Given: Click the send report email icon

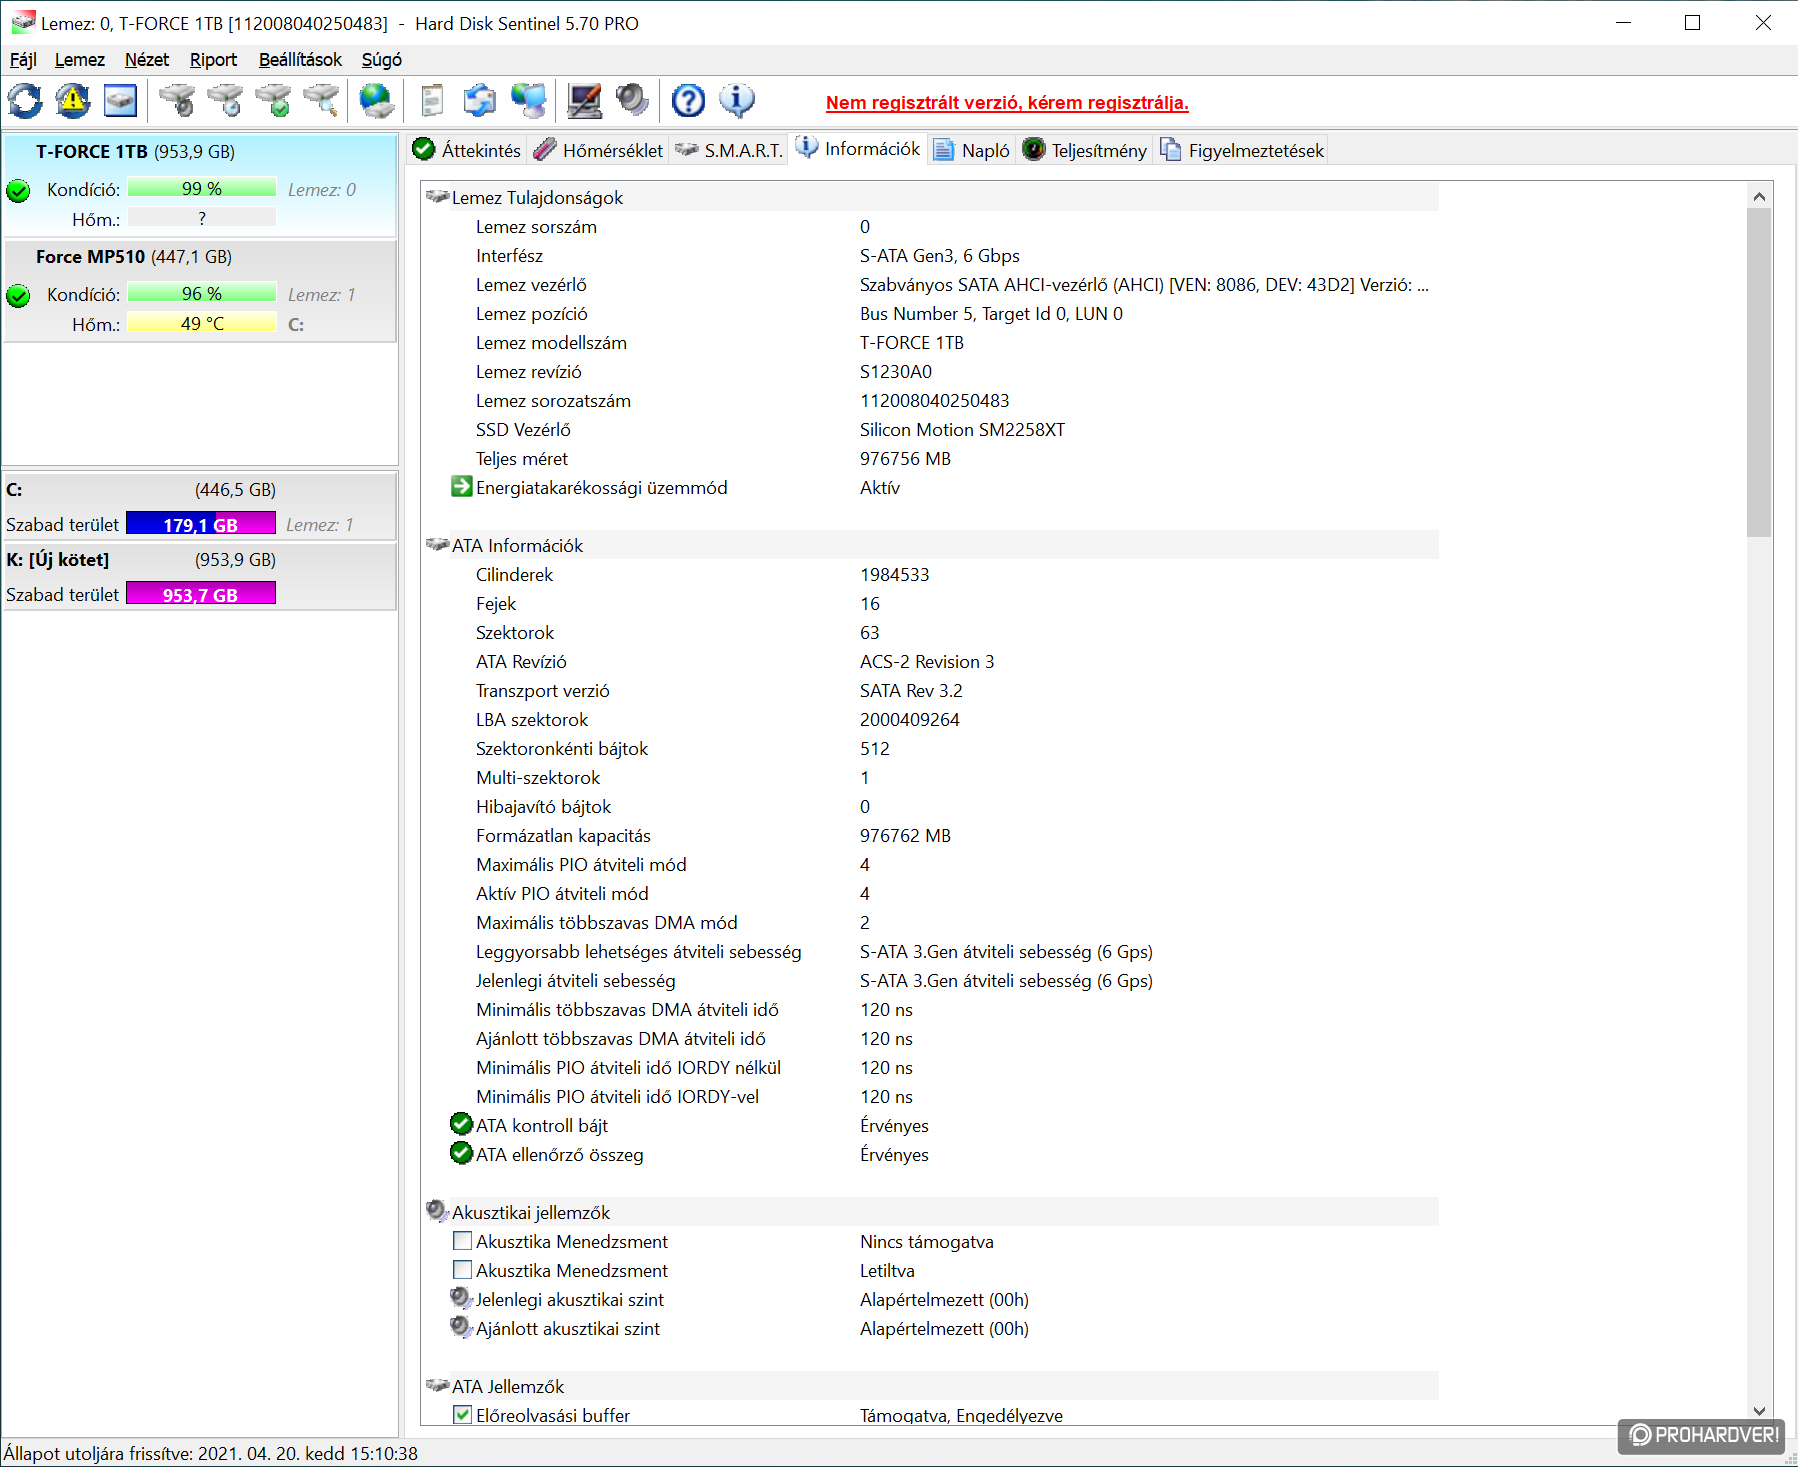Looking at the screenshot, I should click(480, 101).
